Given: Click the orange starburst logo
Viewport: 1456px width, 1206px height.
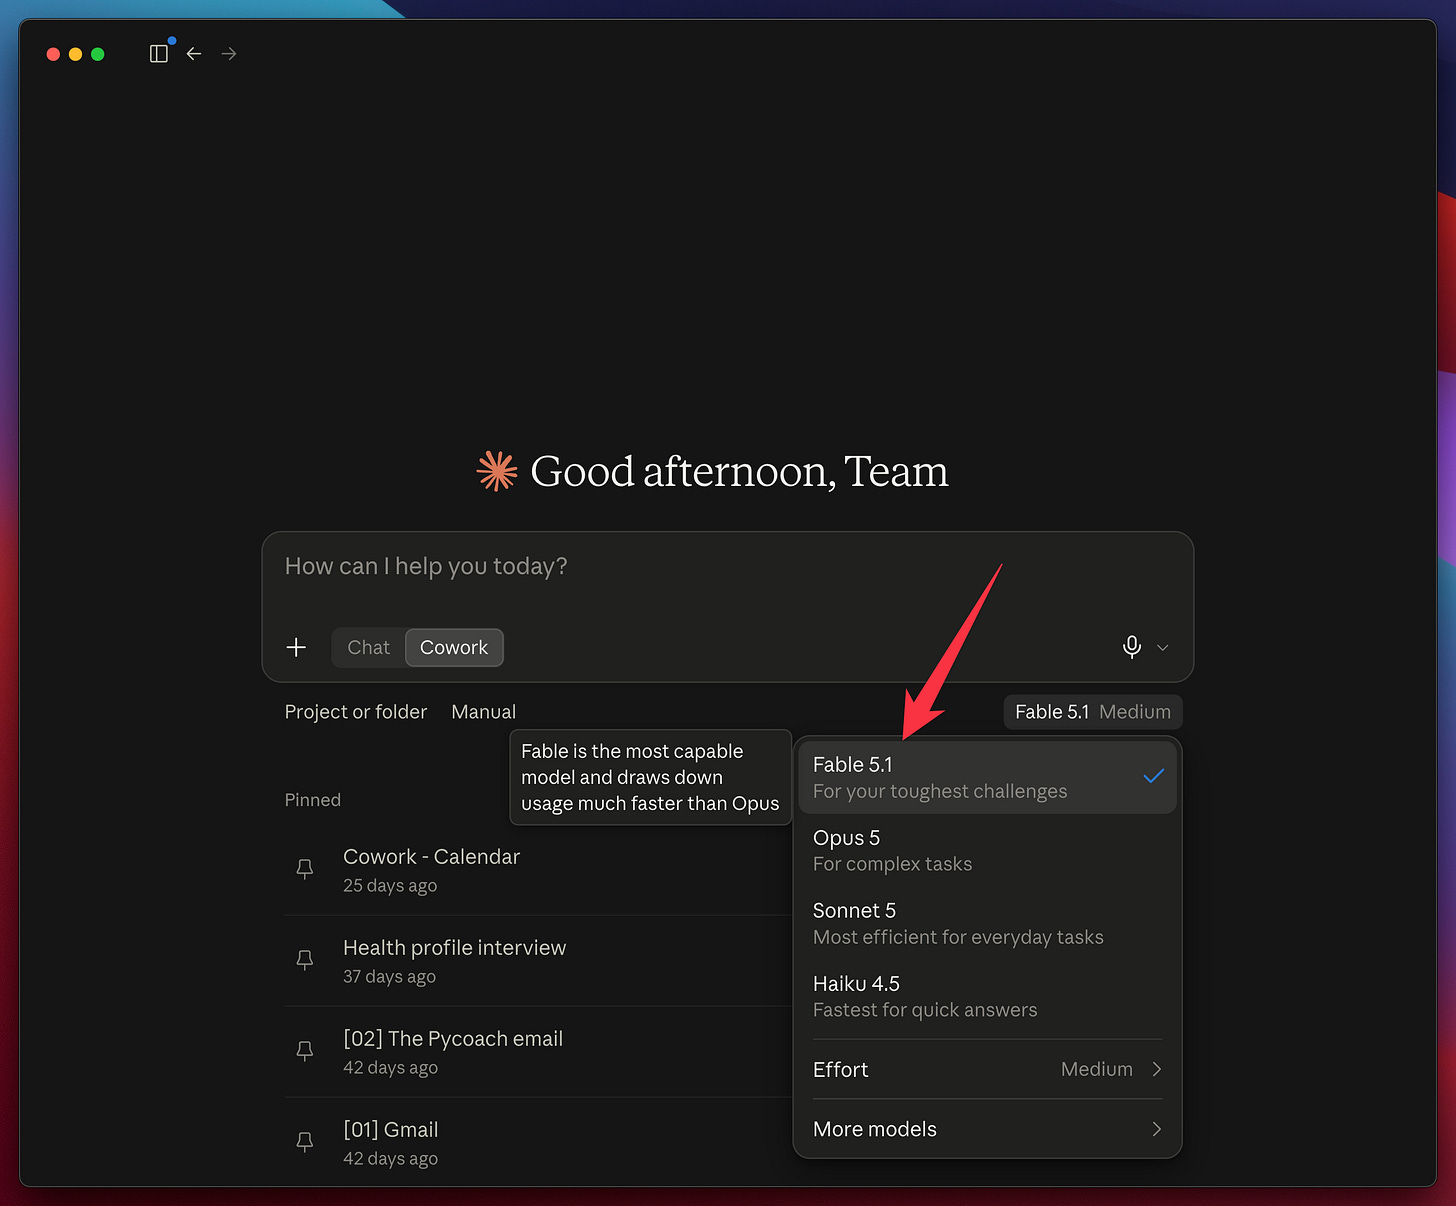Looking at the screenshot, I should point(497,471).
